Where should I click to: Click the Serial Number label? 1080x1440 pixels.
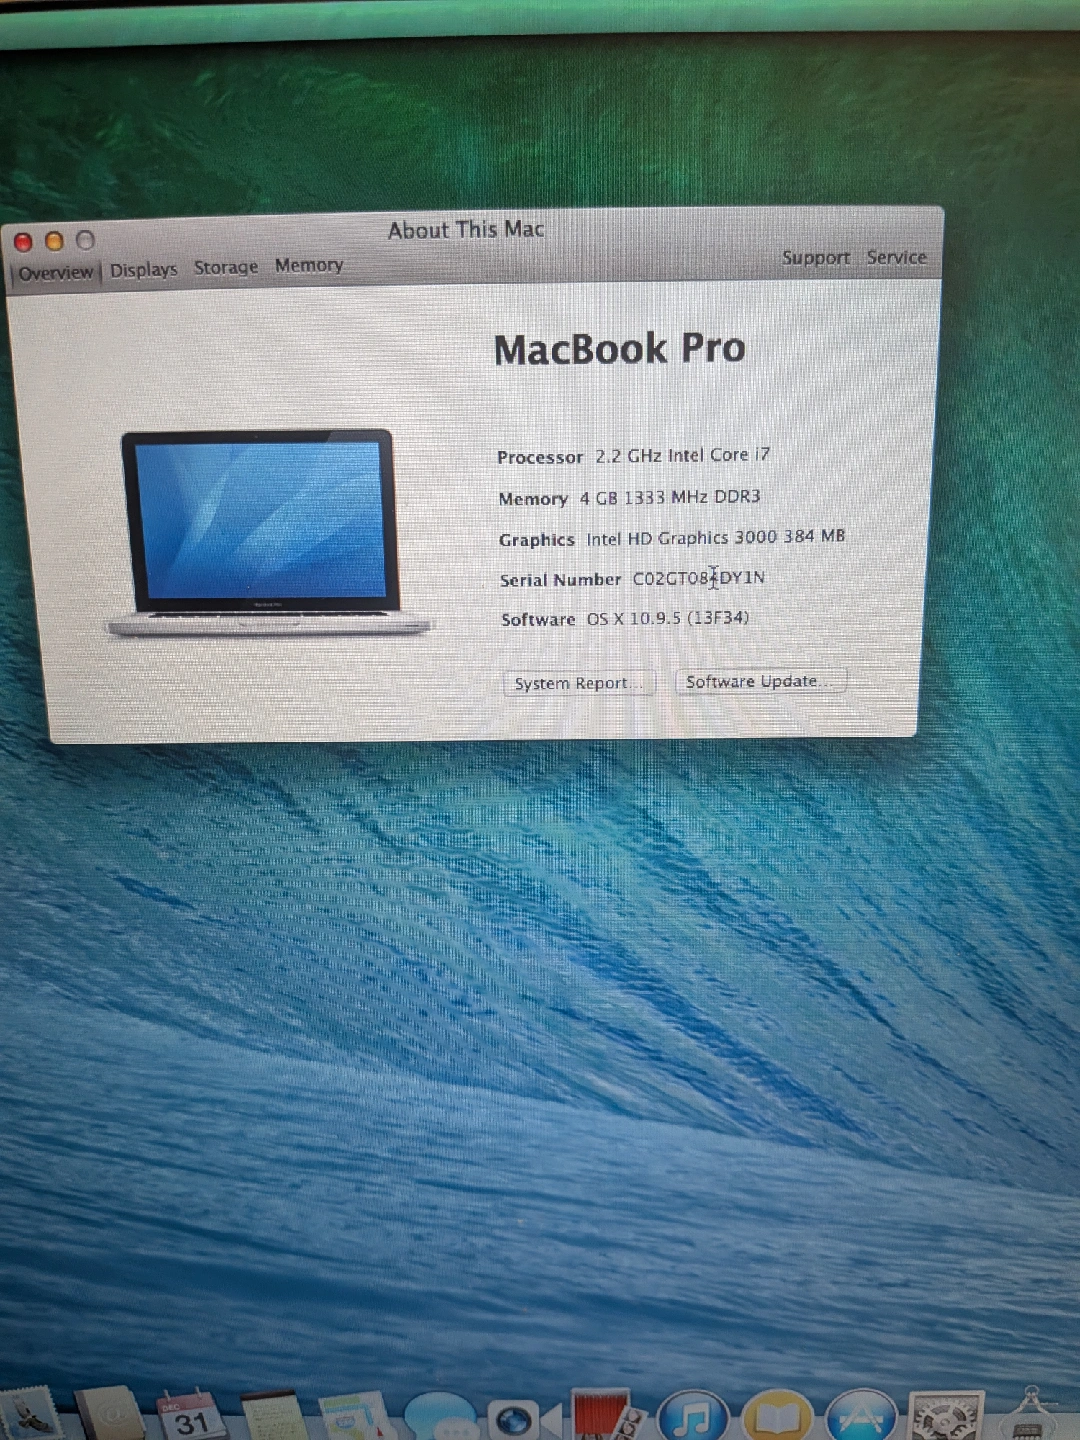tap(560, 580)
